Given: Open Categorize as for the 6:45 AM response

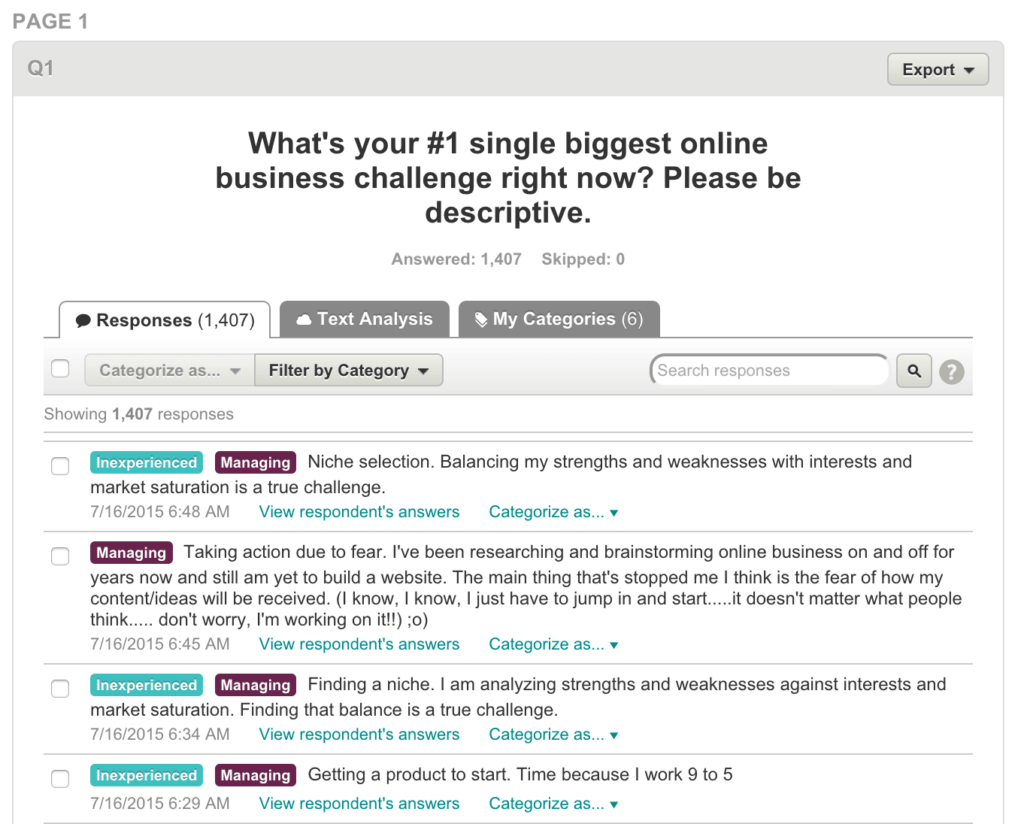Looking at the screenshot, I should point(553,644).
